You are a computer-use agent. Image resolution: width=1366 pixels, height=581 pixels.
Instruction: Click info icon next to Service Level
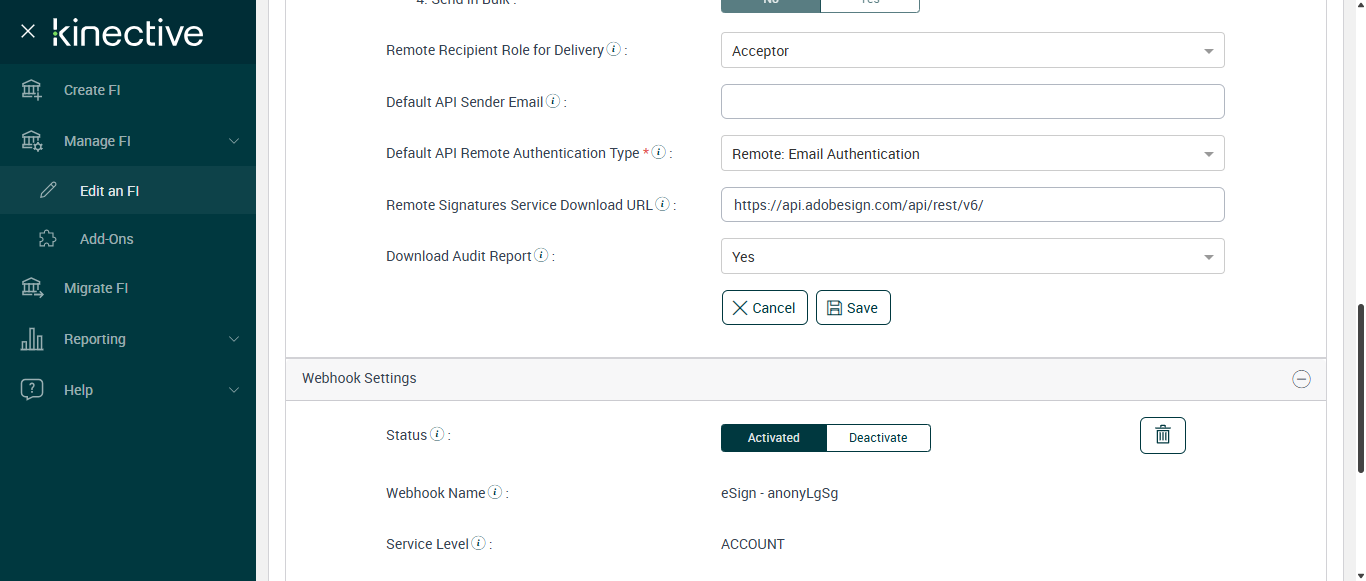tap(479, 544)
